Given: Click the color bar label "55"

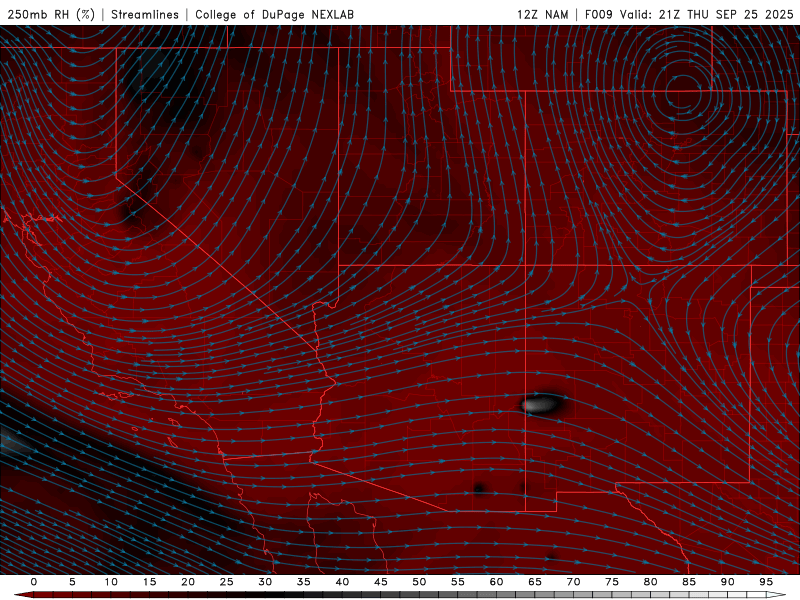Looking at the screenshot, I should click(x=458, y=582).
